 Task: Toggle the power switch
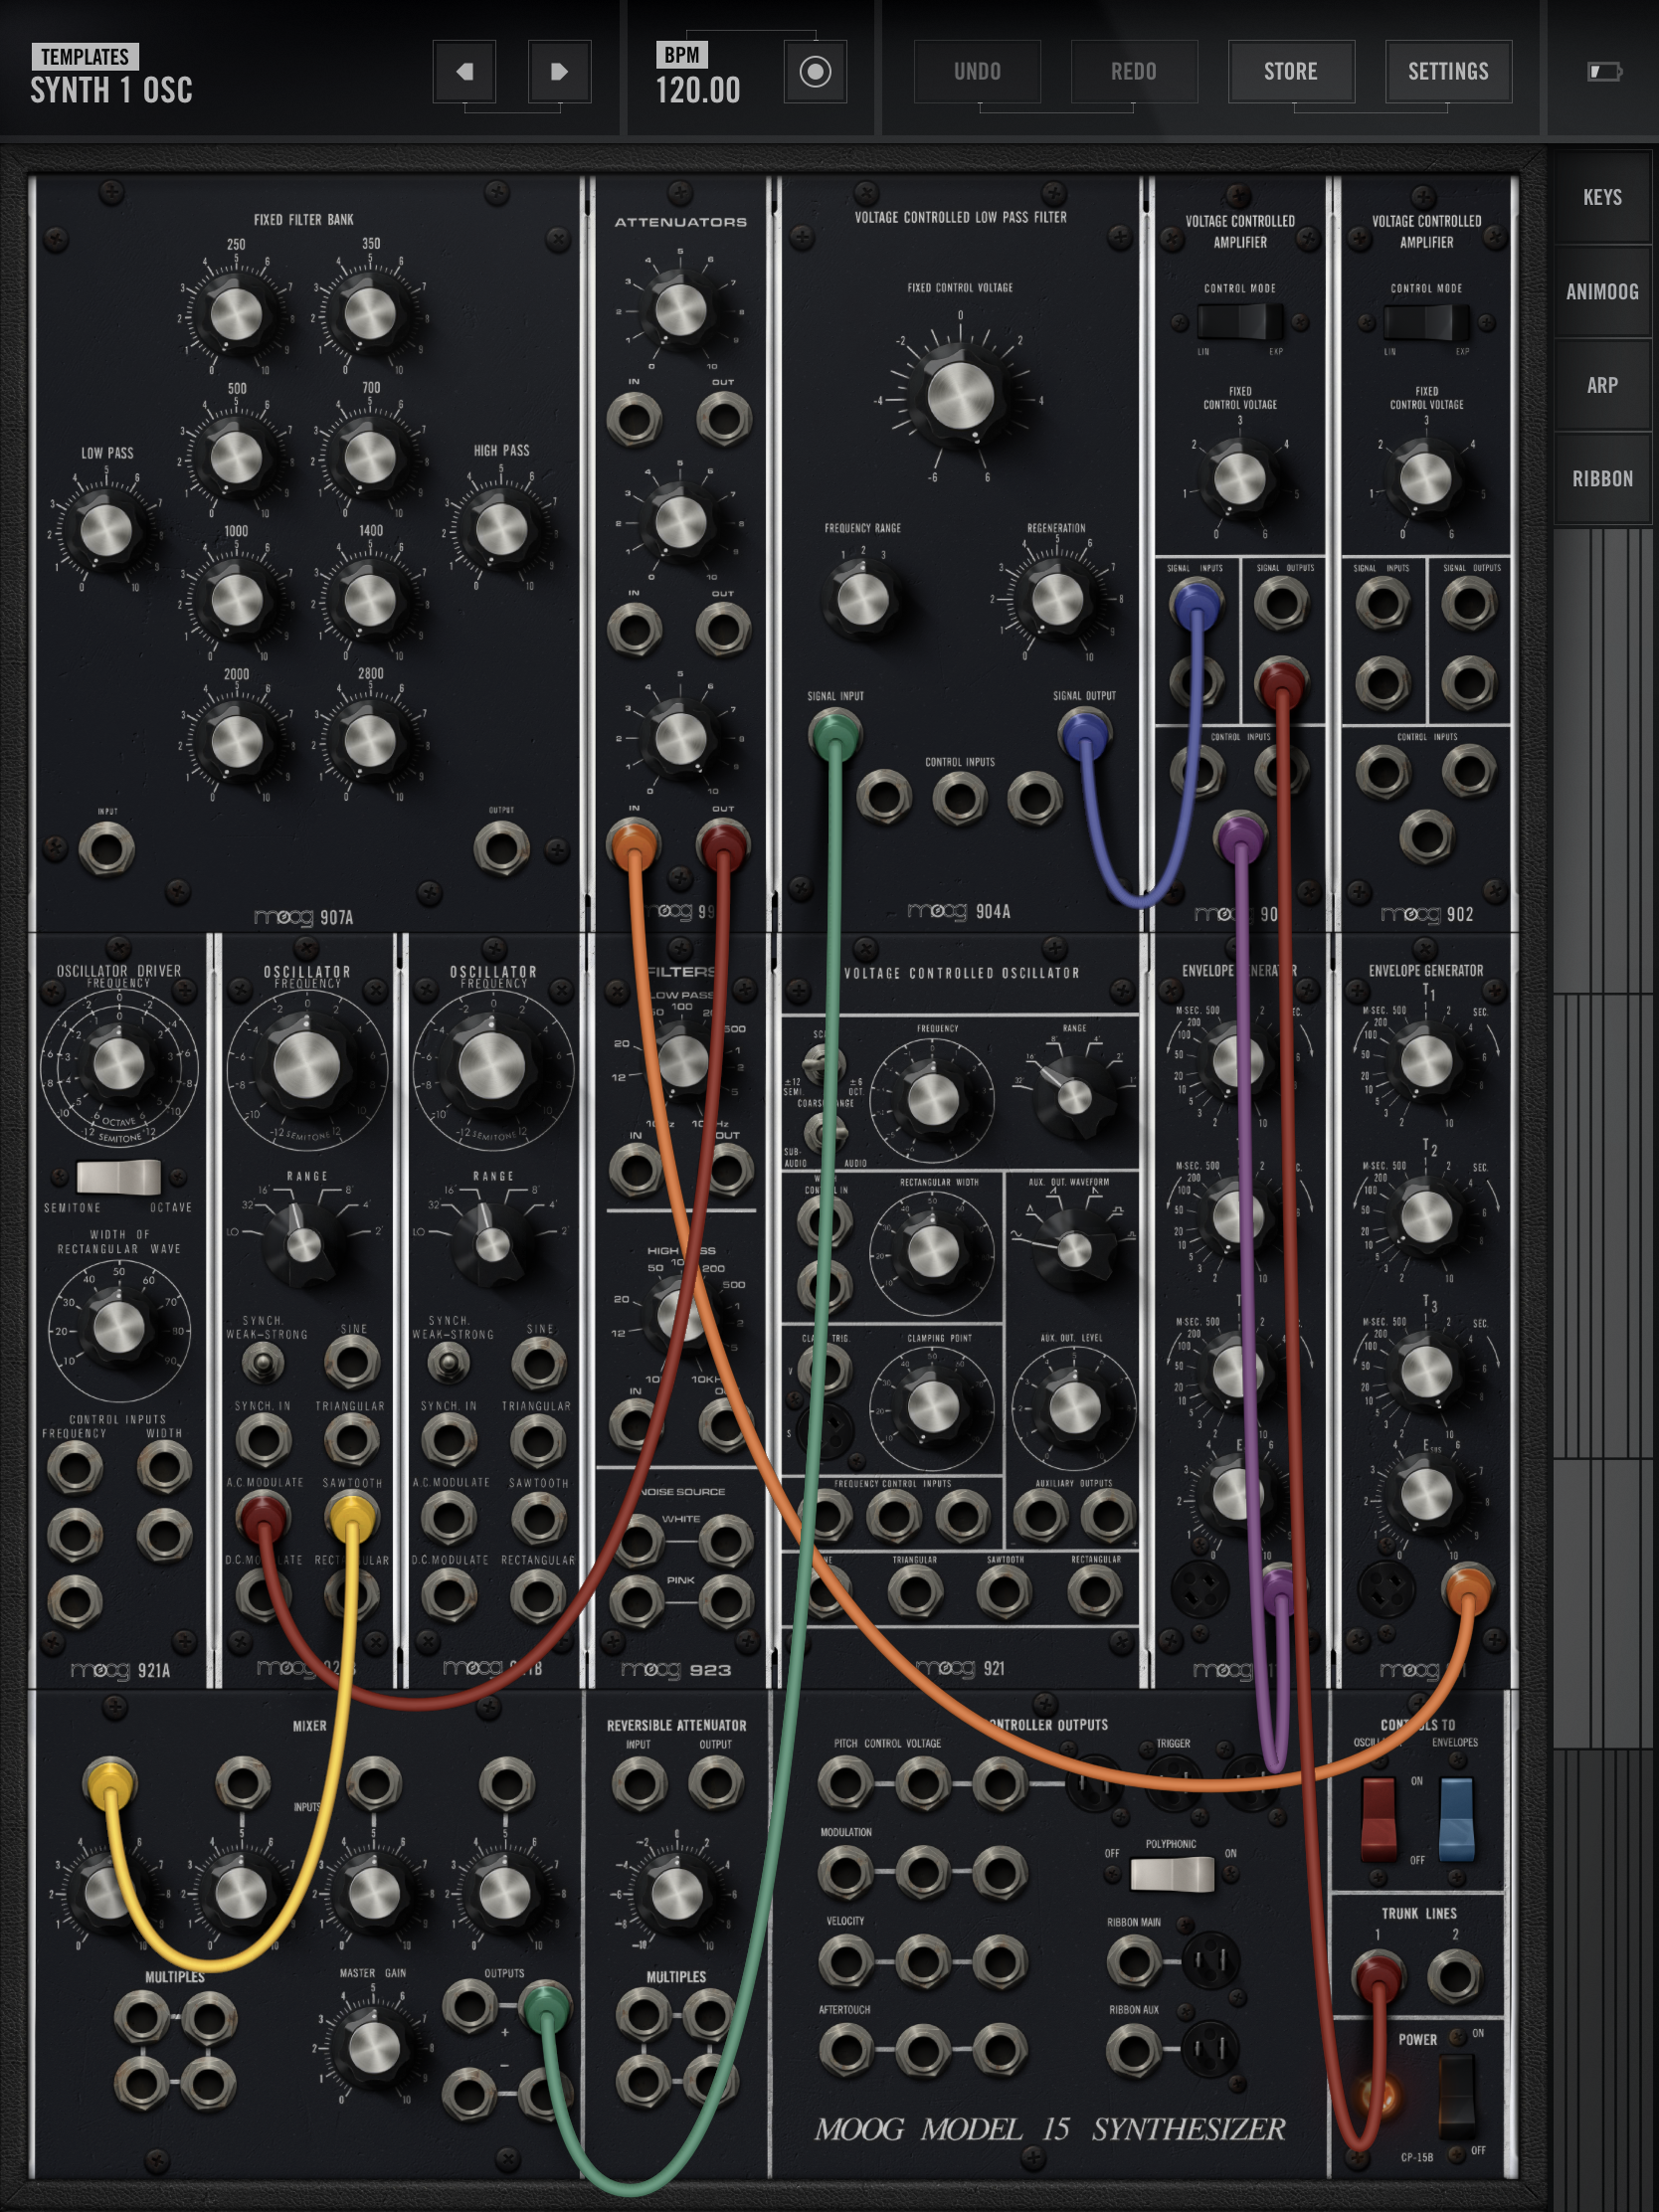point(1456,2094)
